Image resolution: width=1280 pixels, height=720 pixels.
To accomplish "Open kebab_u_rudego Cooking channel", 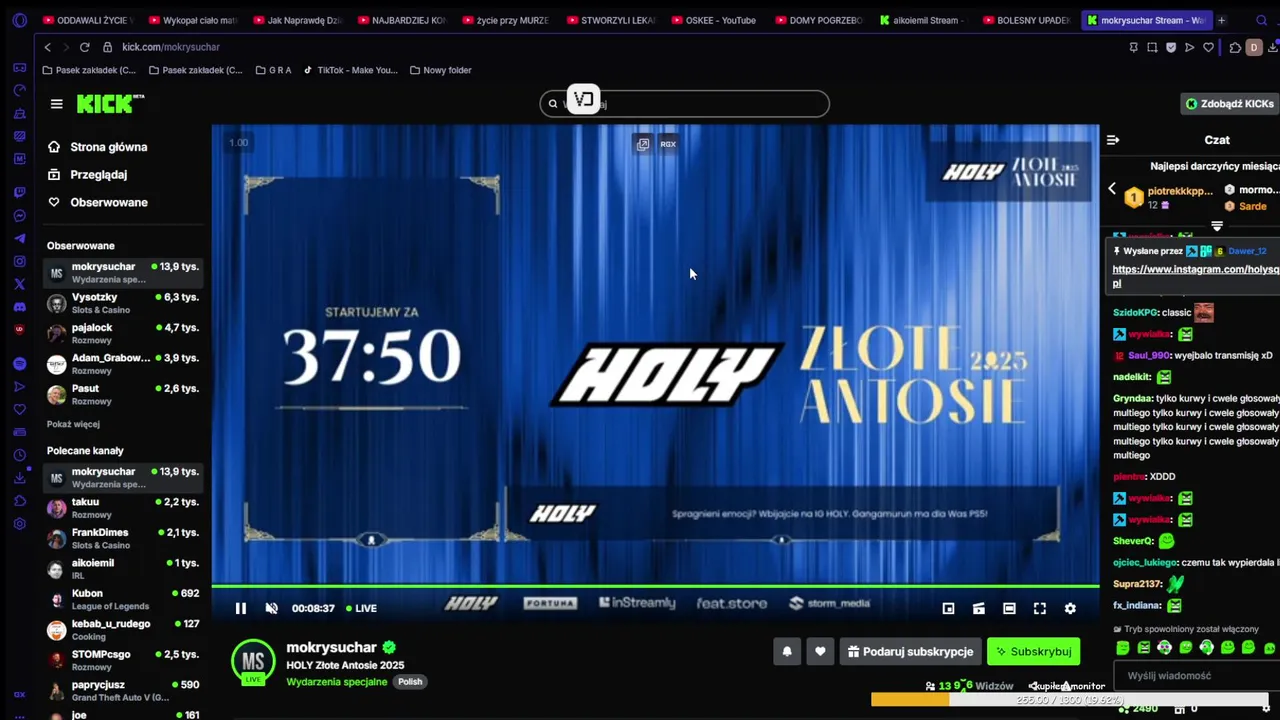I will click(123, 630).
